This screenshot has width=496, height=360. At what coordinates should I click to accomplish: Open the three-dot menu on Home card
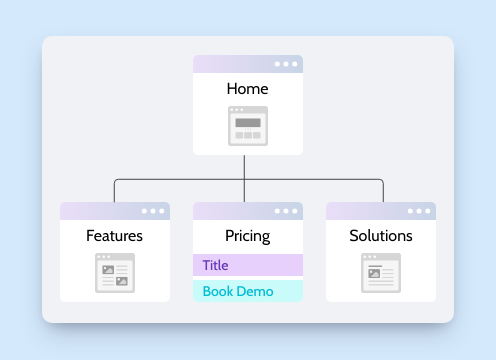tap(286, 64)
